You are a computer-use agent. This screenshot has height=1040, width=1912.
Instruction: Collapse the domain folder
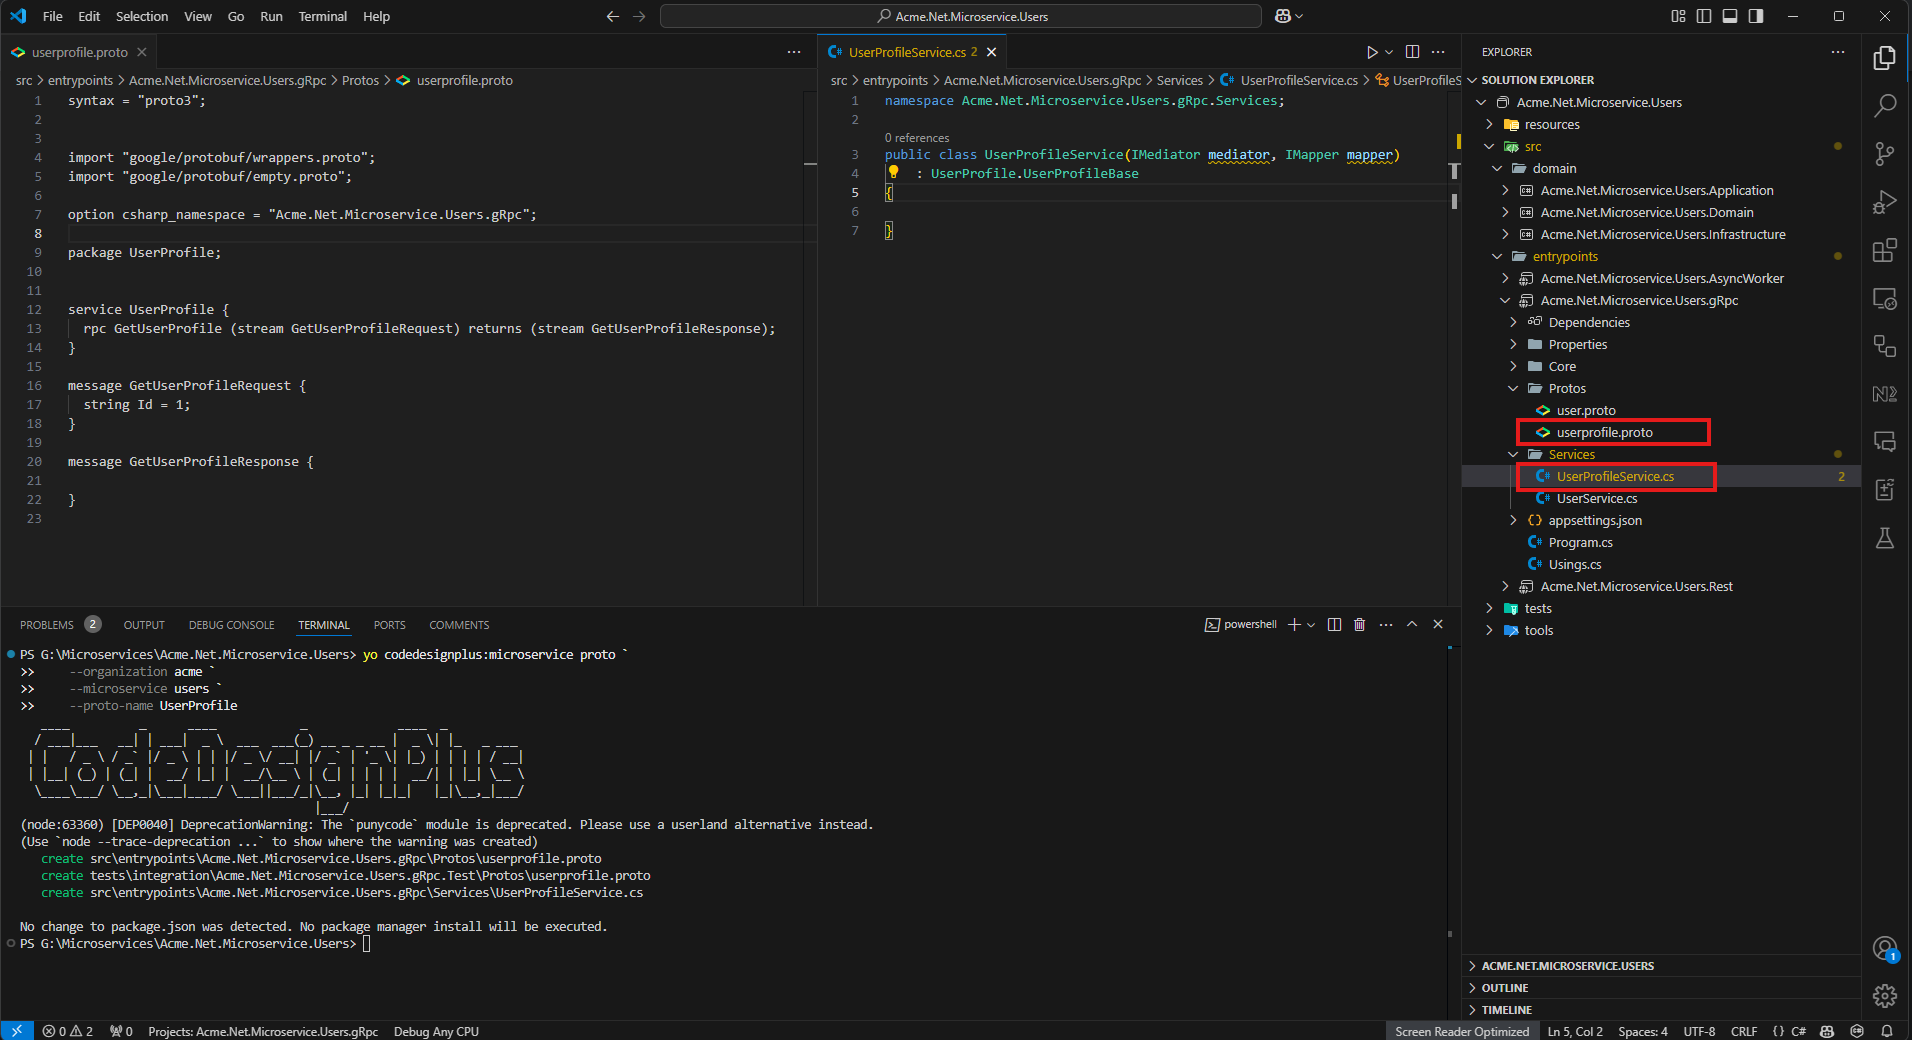point(1497,168)
